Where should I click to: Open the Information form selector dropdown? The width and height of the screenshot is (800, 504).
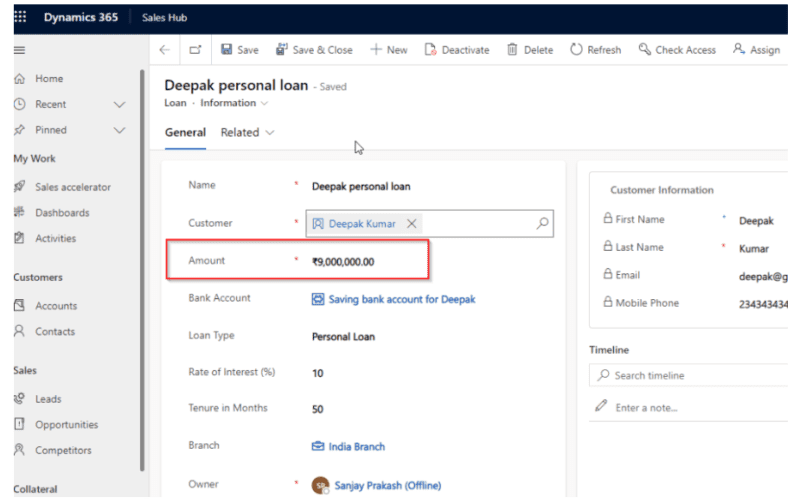pyautogui.click(x=235, y=103)
